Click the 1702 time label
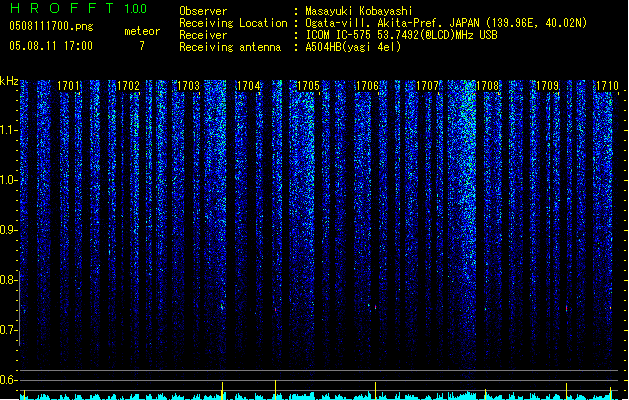 click(128, 86)
